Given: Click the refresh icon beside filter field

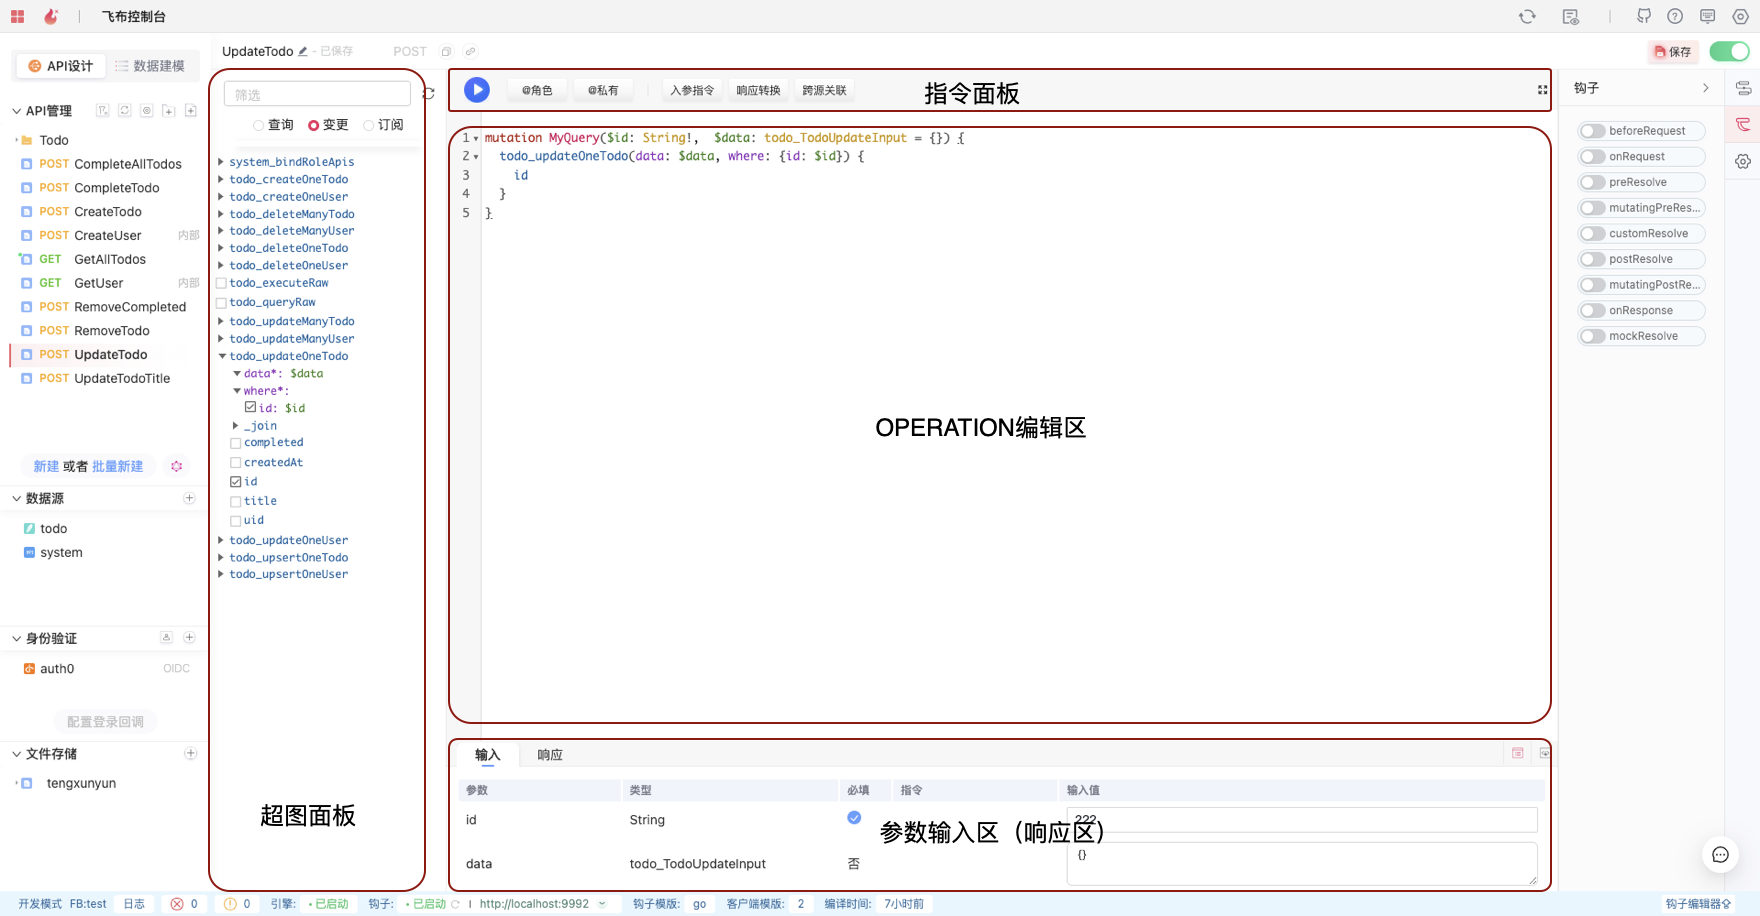Looking at the screenshot, I should coord(429,94).
